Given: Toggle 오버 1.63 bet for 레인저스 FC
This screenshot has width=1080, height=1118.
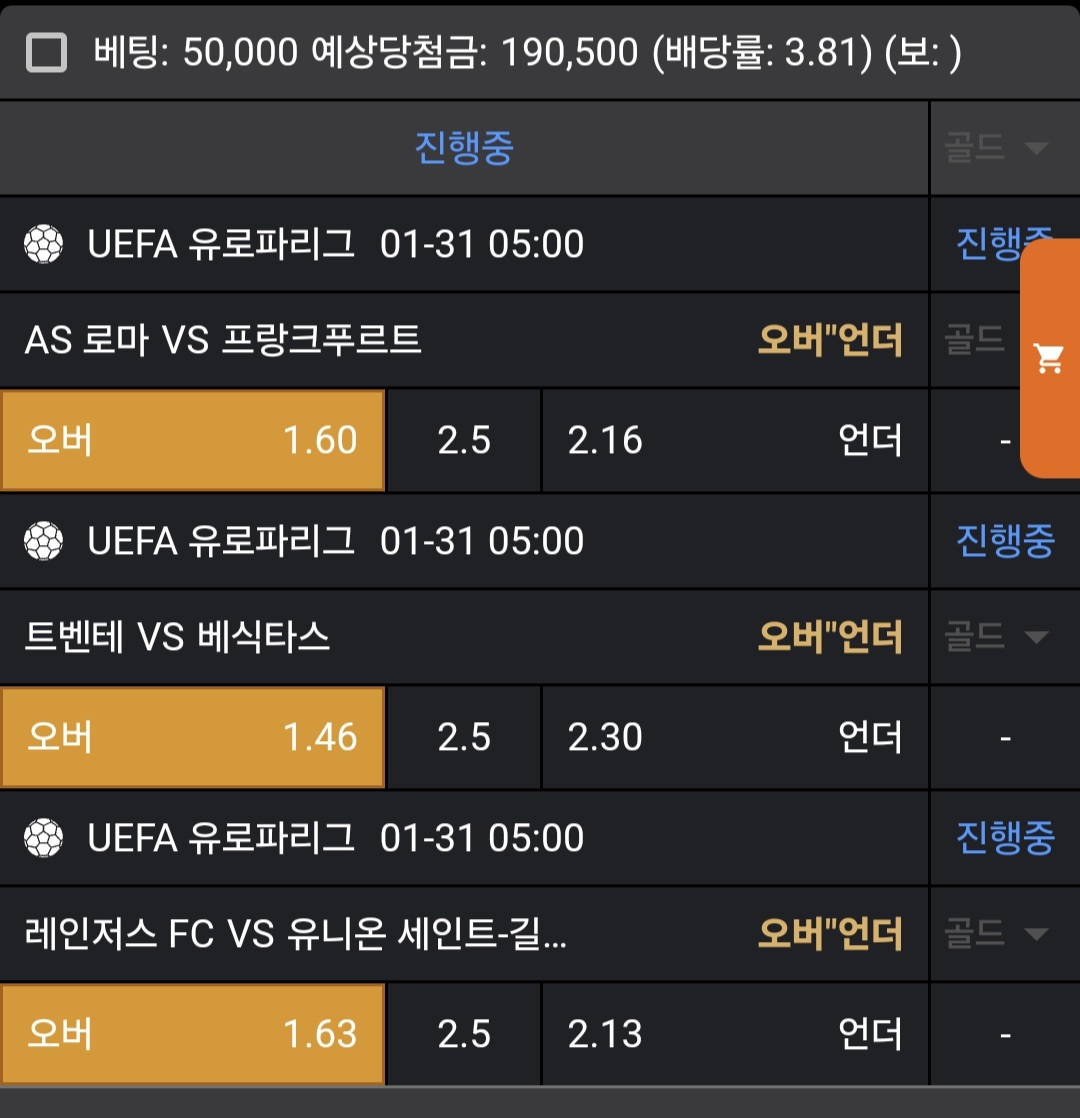Looking at the screenshot, I should pyautogui.click(x=192, y=1034).
